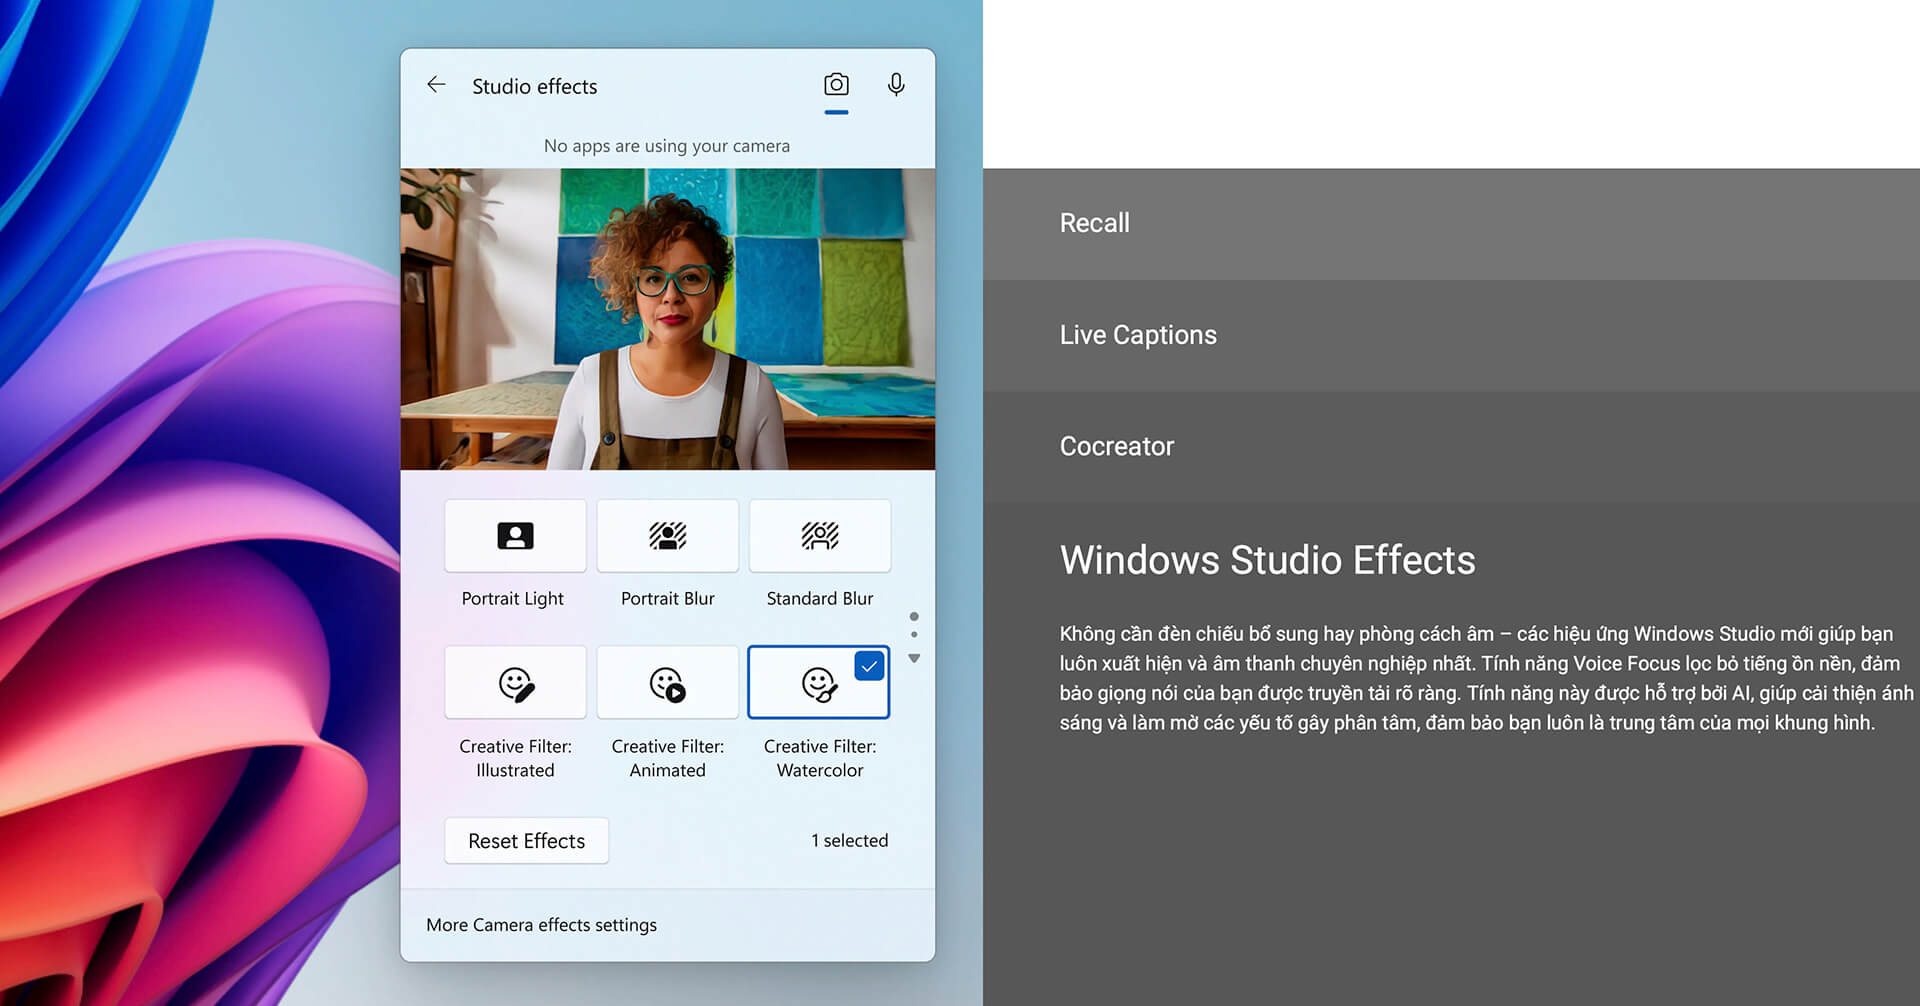The image size is (1920, 1006).
Task: Uncheck the blue checkmark on Watercolor
Action: tap(869, 666)
